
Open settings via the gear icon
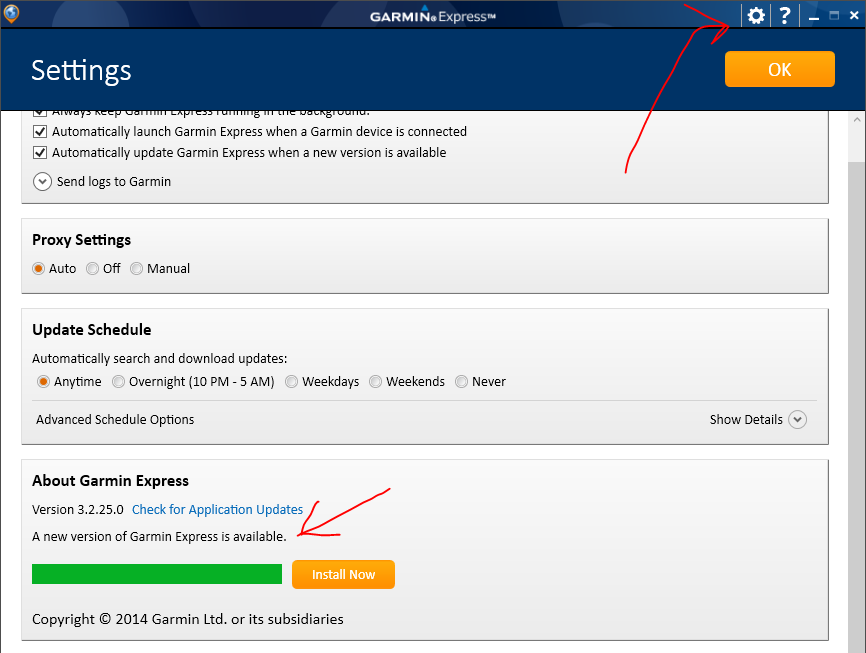point(756,15)
